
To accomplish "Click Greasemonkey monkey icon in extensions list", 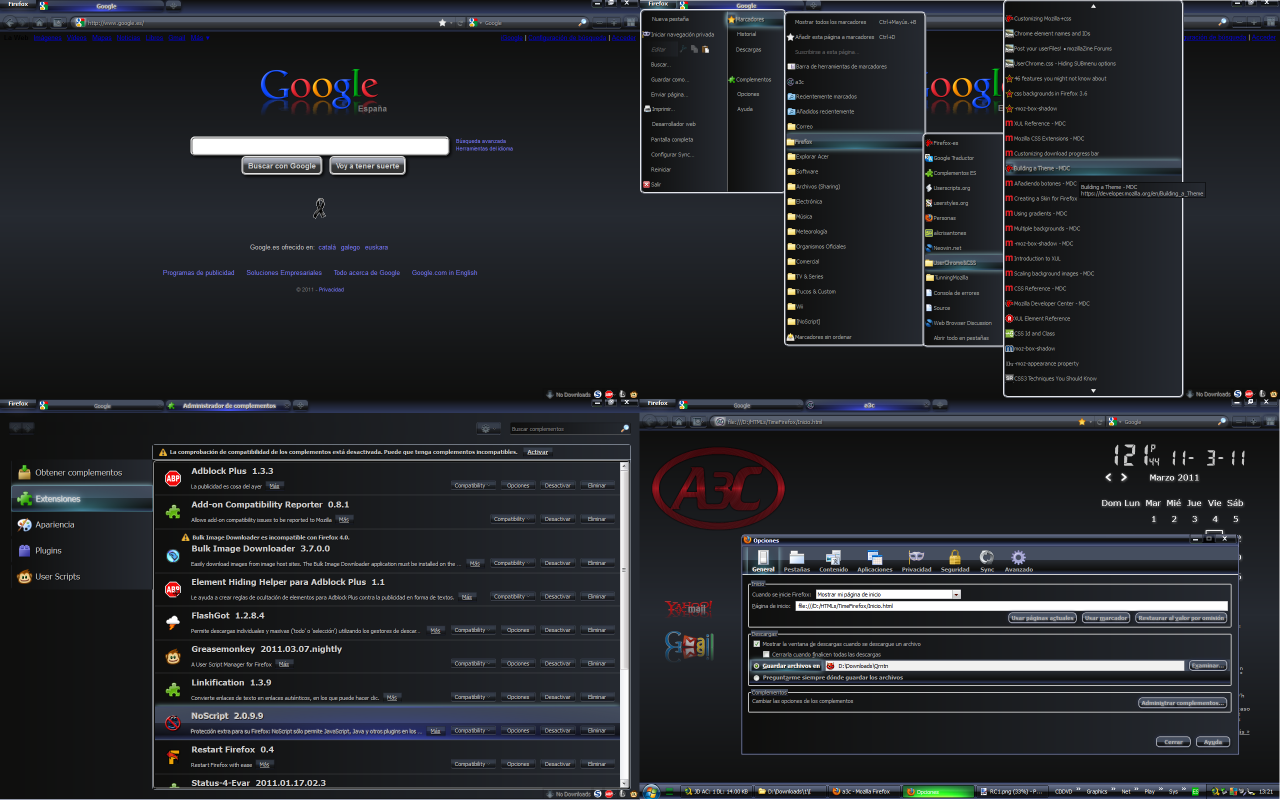I will click(x=172, y=657).
